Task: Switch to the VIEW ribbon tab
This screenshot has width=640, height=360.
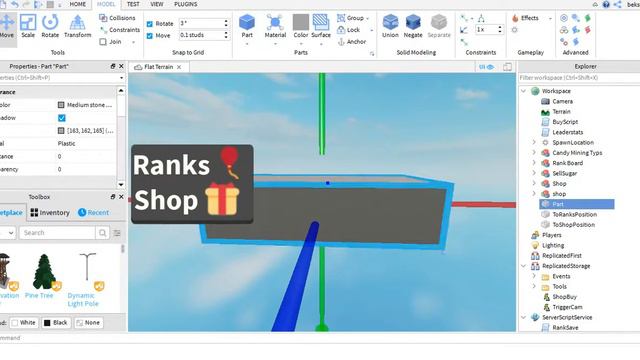Action: [157, 4]
